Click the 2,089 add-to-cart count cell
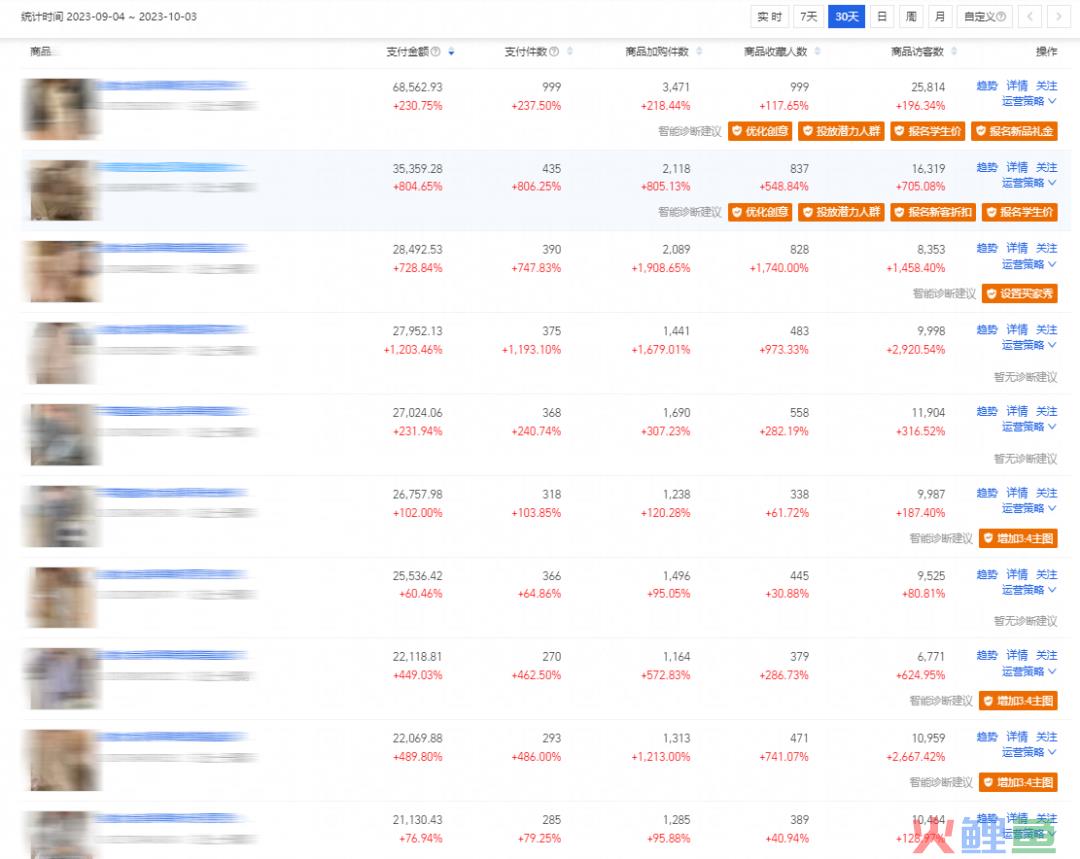The width and height of the screenshot is (1080, 859). coord(676,249)
